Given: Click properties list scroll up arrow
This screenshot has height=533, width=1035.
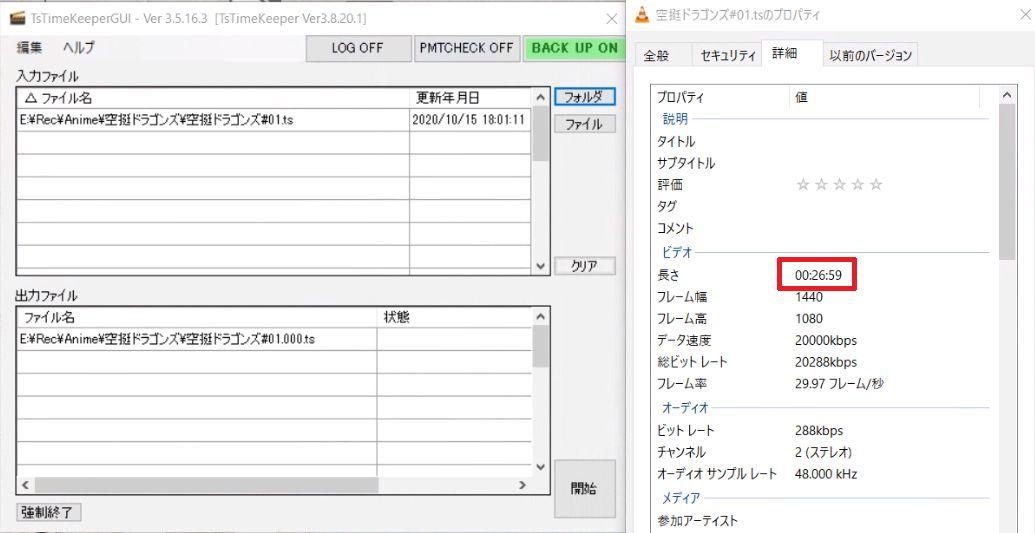Looking at the screenshot, I should (1007, 96).
